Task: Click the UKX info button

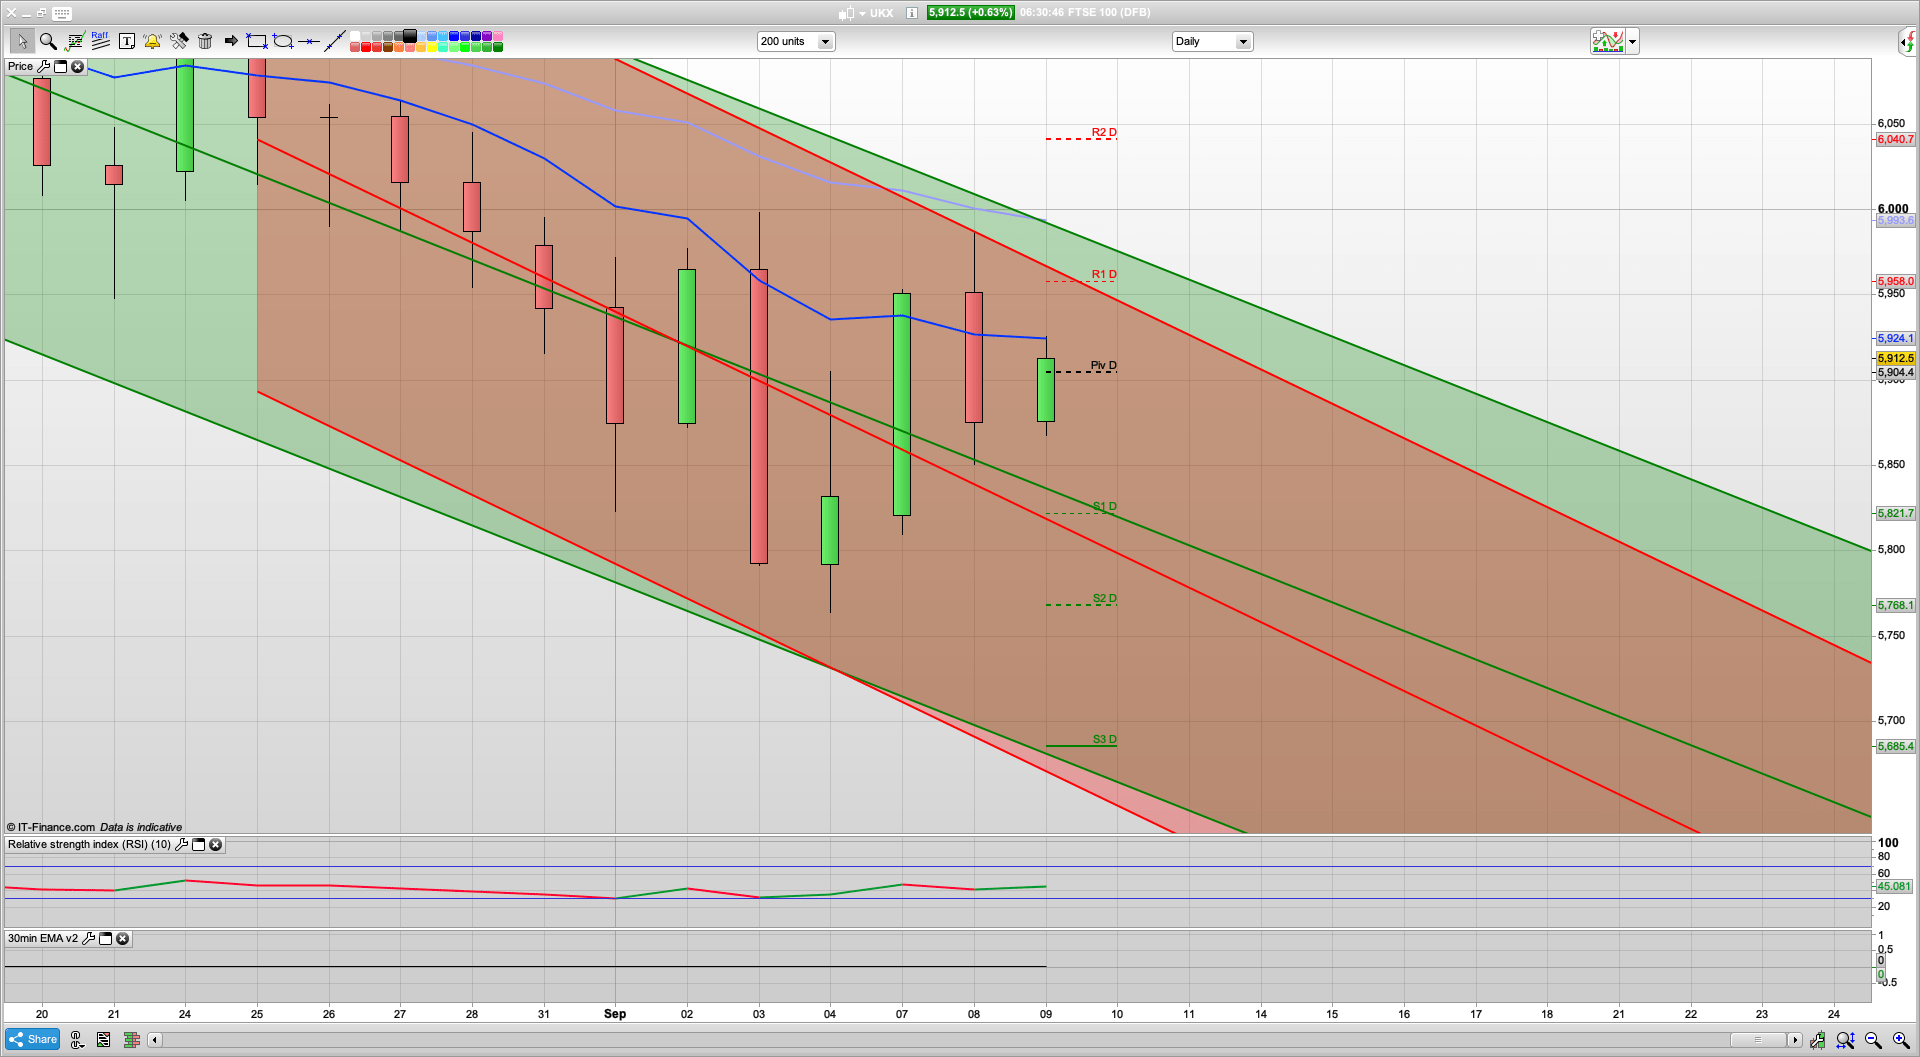Action: [x=910, y=13]
